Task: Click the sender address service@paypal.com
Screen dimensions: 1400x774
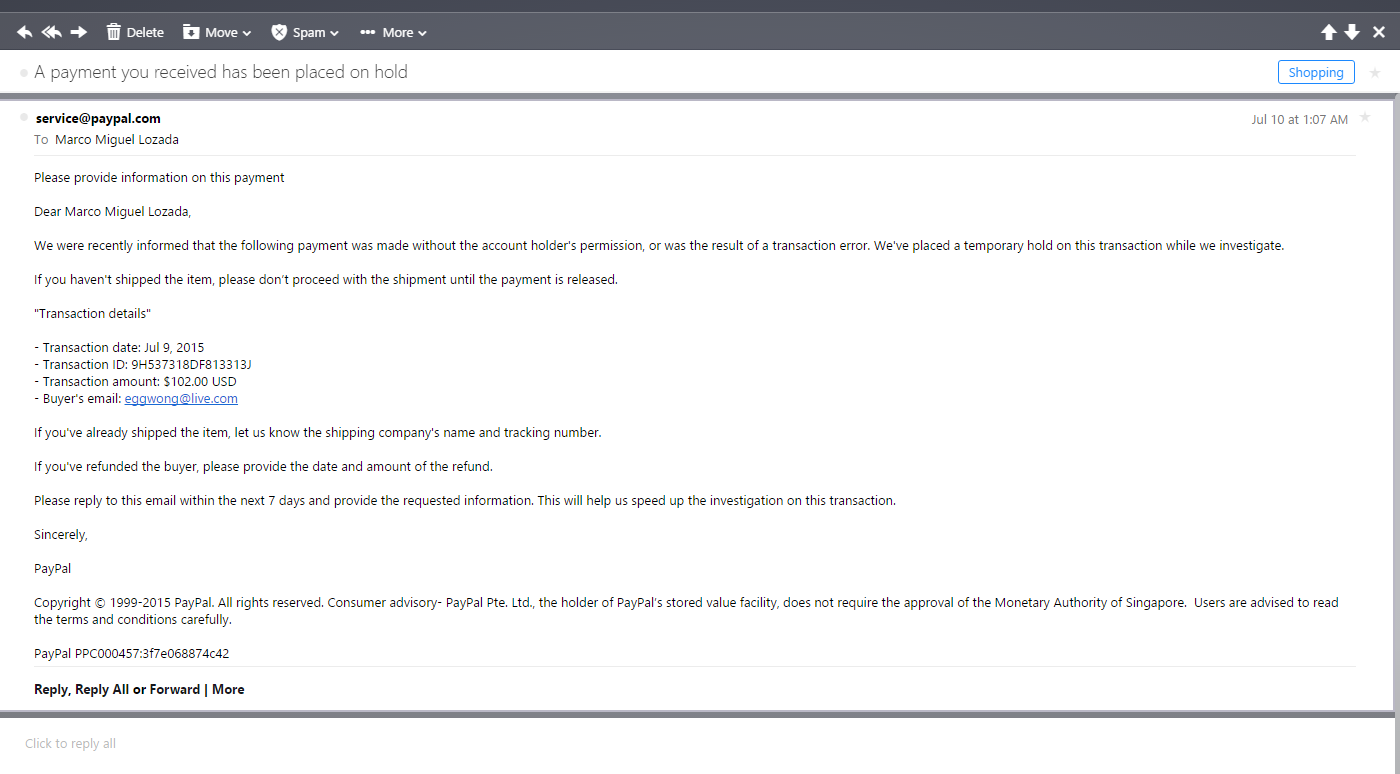Action: (98, 118)
